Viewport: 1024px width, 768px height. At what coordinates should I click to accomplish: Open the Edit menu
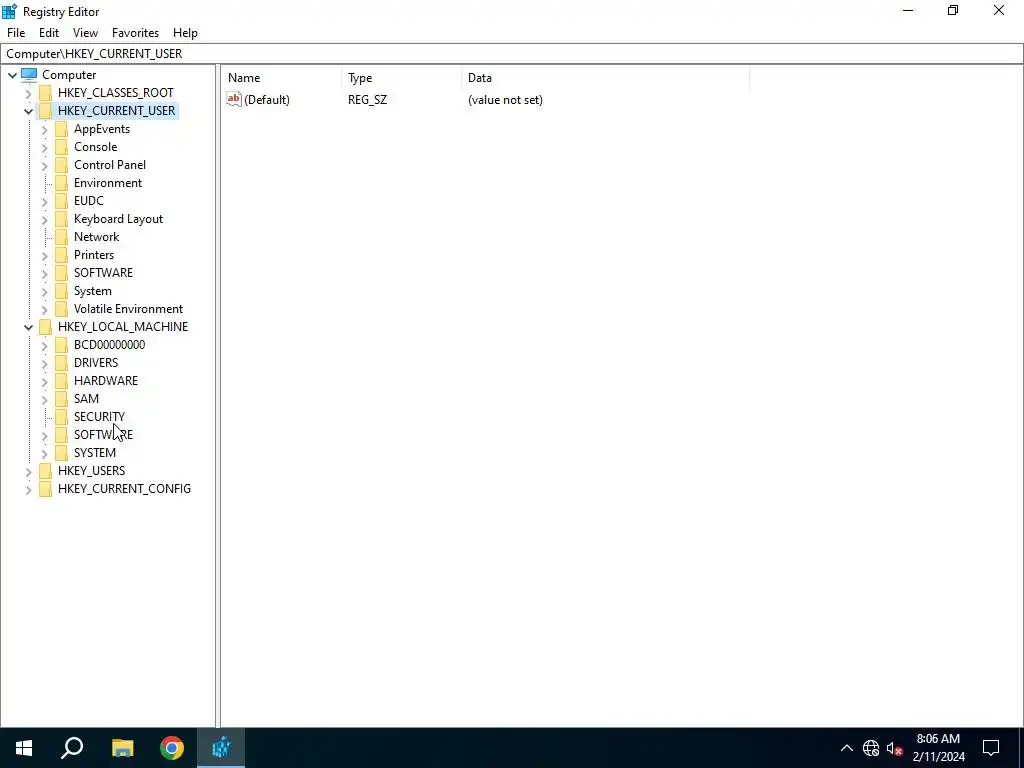49,33
